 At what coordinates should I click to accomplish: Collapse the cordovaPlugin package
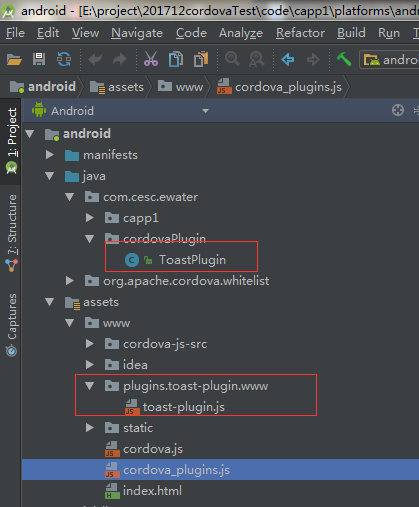(89, 239)
